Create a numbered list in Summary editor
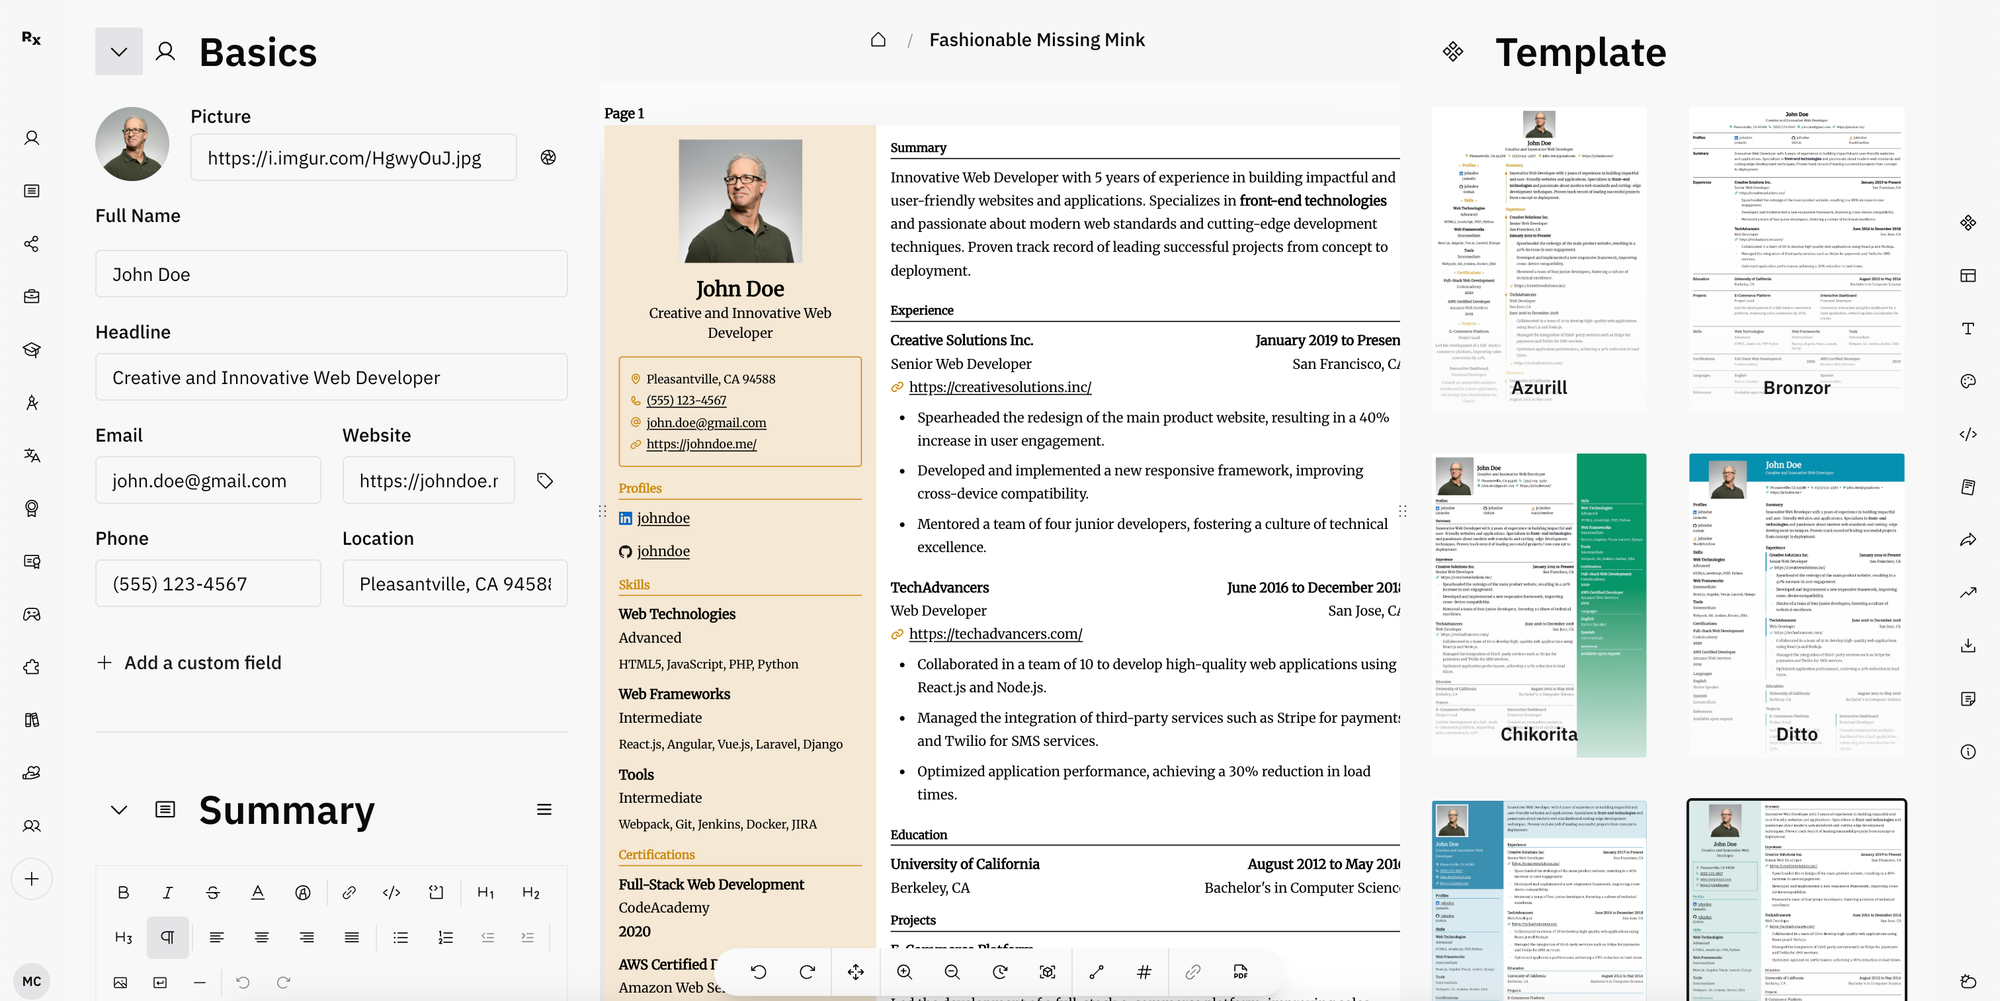The width and height of the screenshot is (2000, 1001). 446,937
